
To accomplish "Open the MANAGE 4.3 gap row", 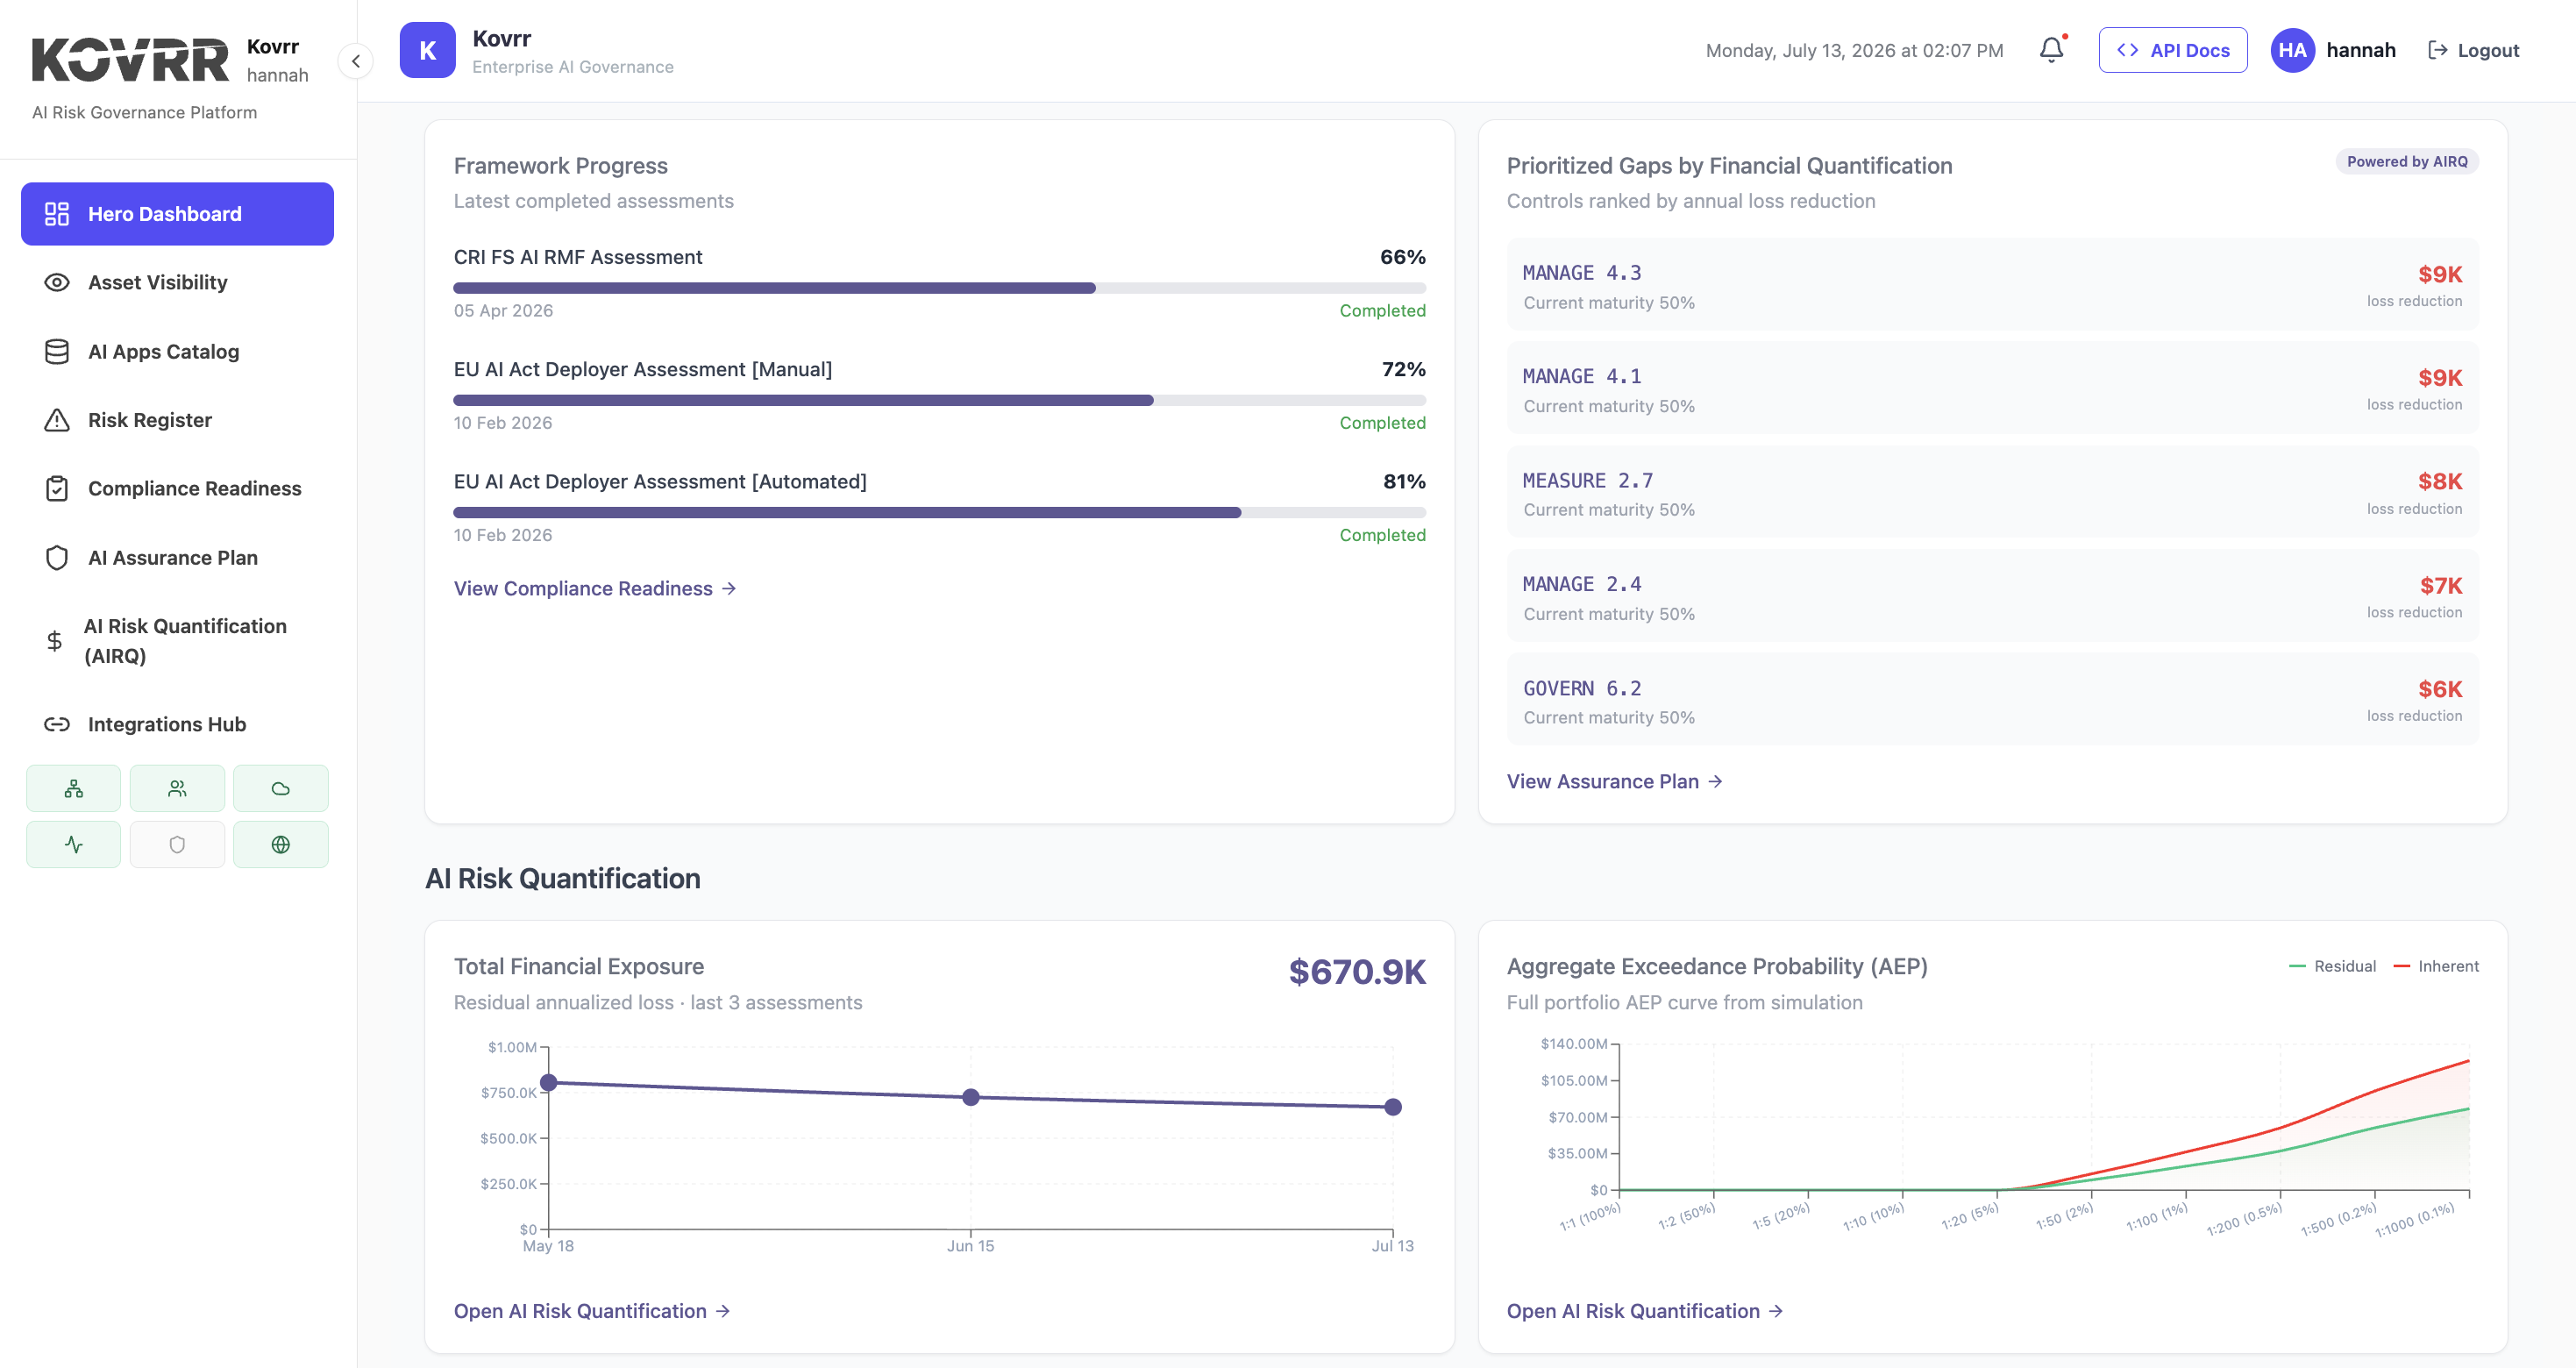I will [x=1993, y=284].
